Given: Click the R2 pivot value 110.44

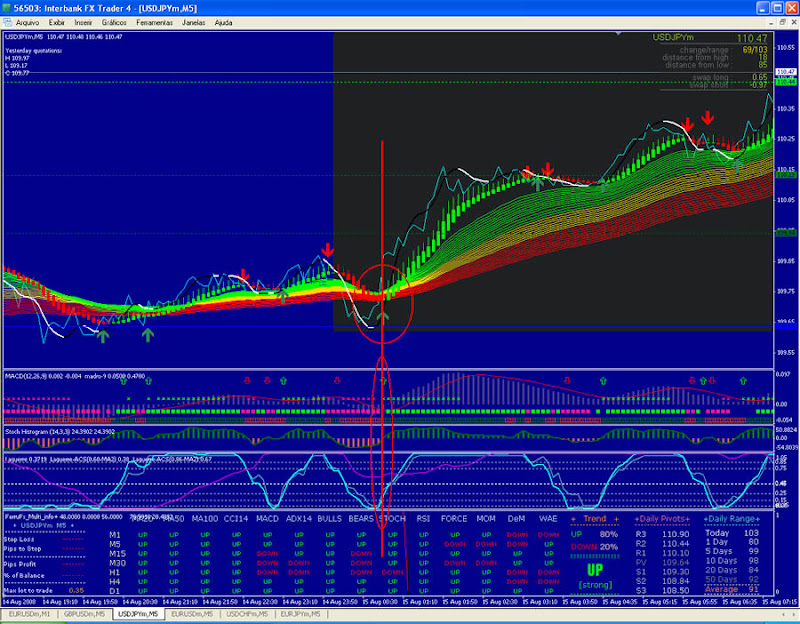Looking at the screenshot, I should (676, 544).
